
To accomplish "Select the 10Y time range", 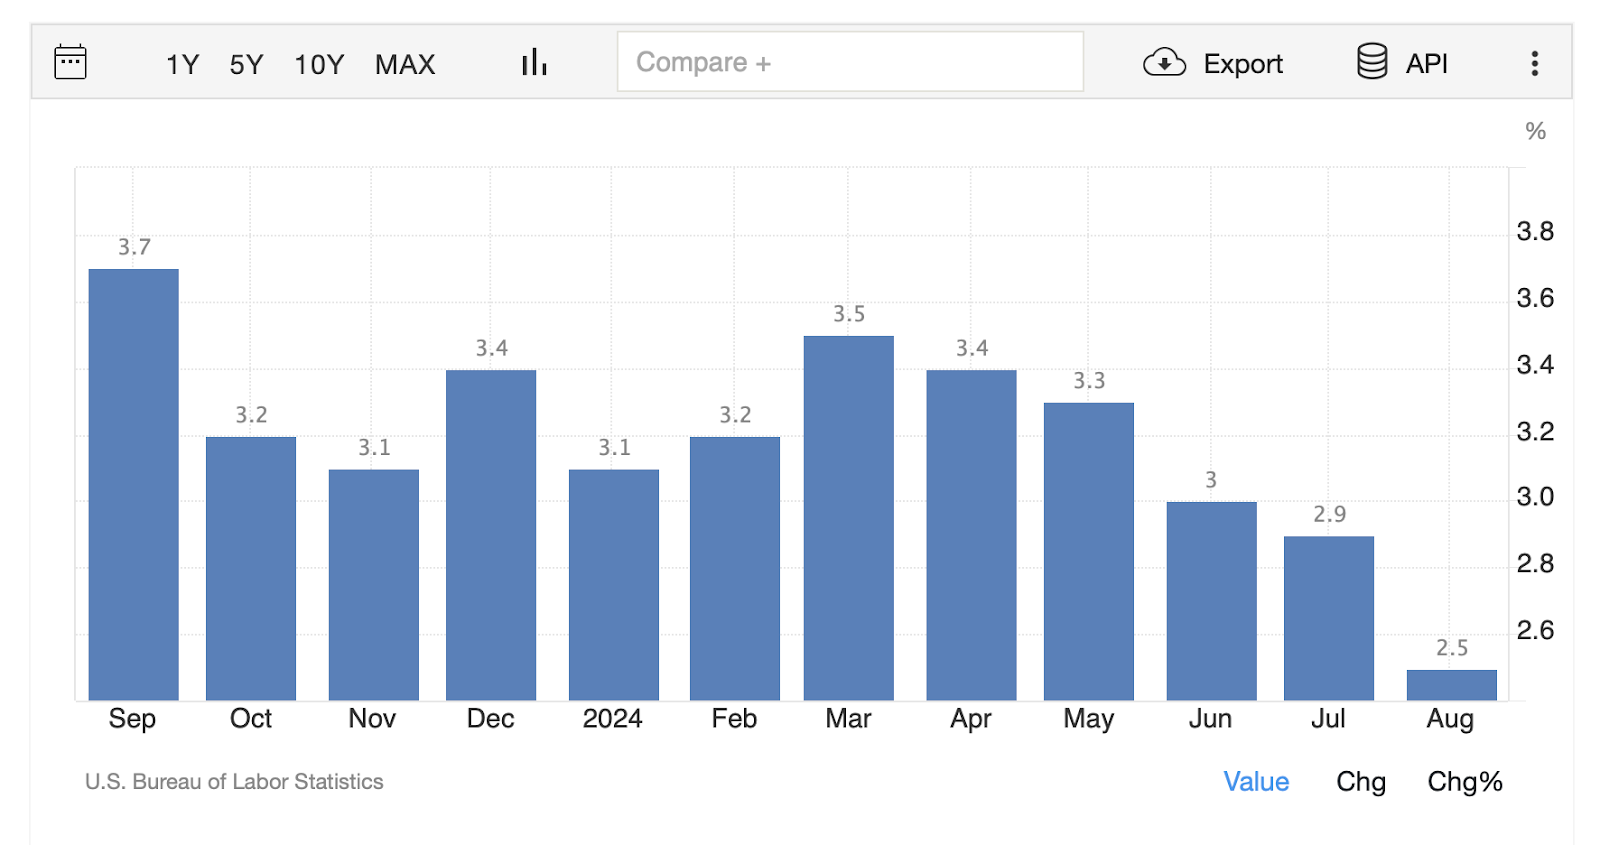I will (319, 65).
